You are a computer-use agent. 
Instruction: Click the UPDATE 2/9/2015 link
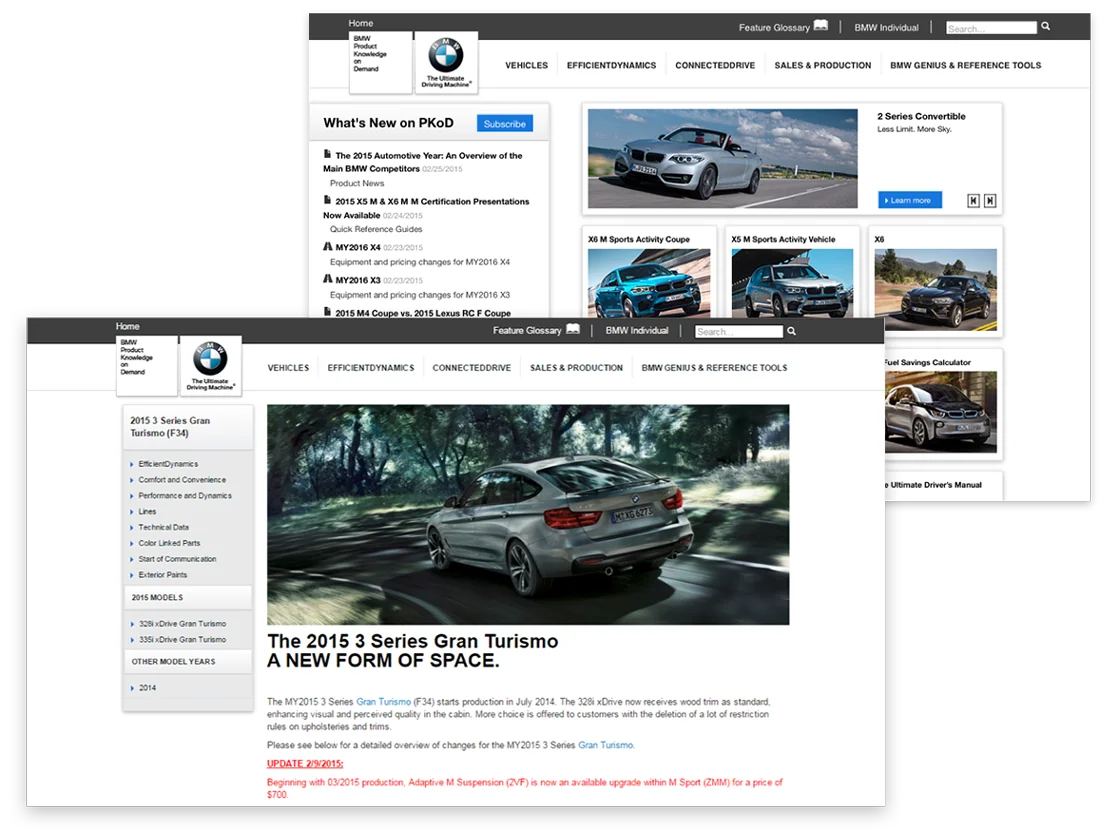(305, 763)
